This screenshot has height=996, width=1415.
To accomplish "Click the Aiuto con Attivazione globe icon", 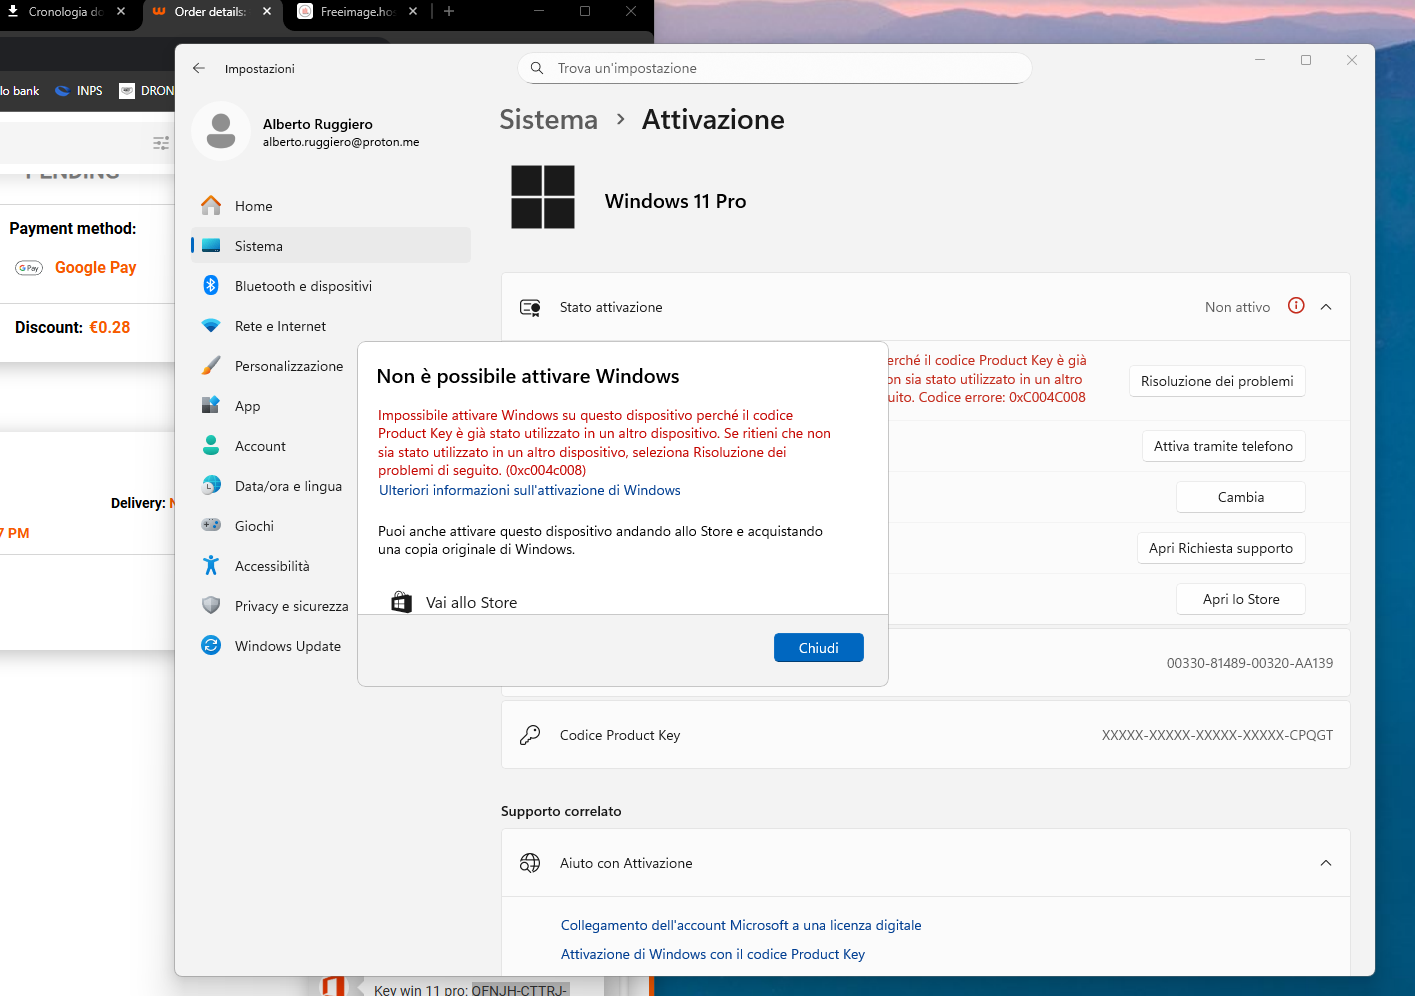I will coord(530,863).
